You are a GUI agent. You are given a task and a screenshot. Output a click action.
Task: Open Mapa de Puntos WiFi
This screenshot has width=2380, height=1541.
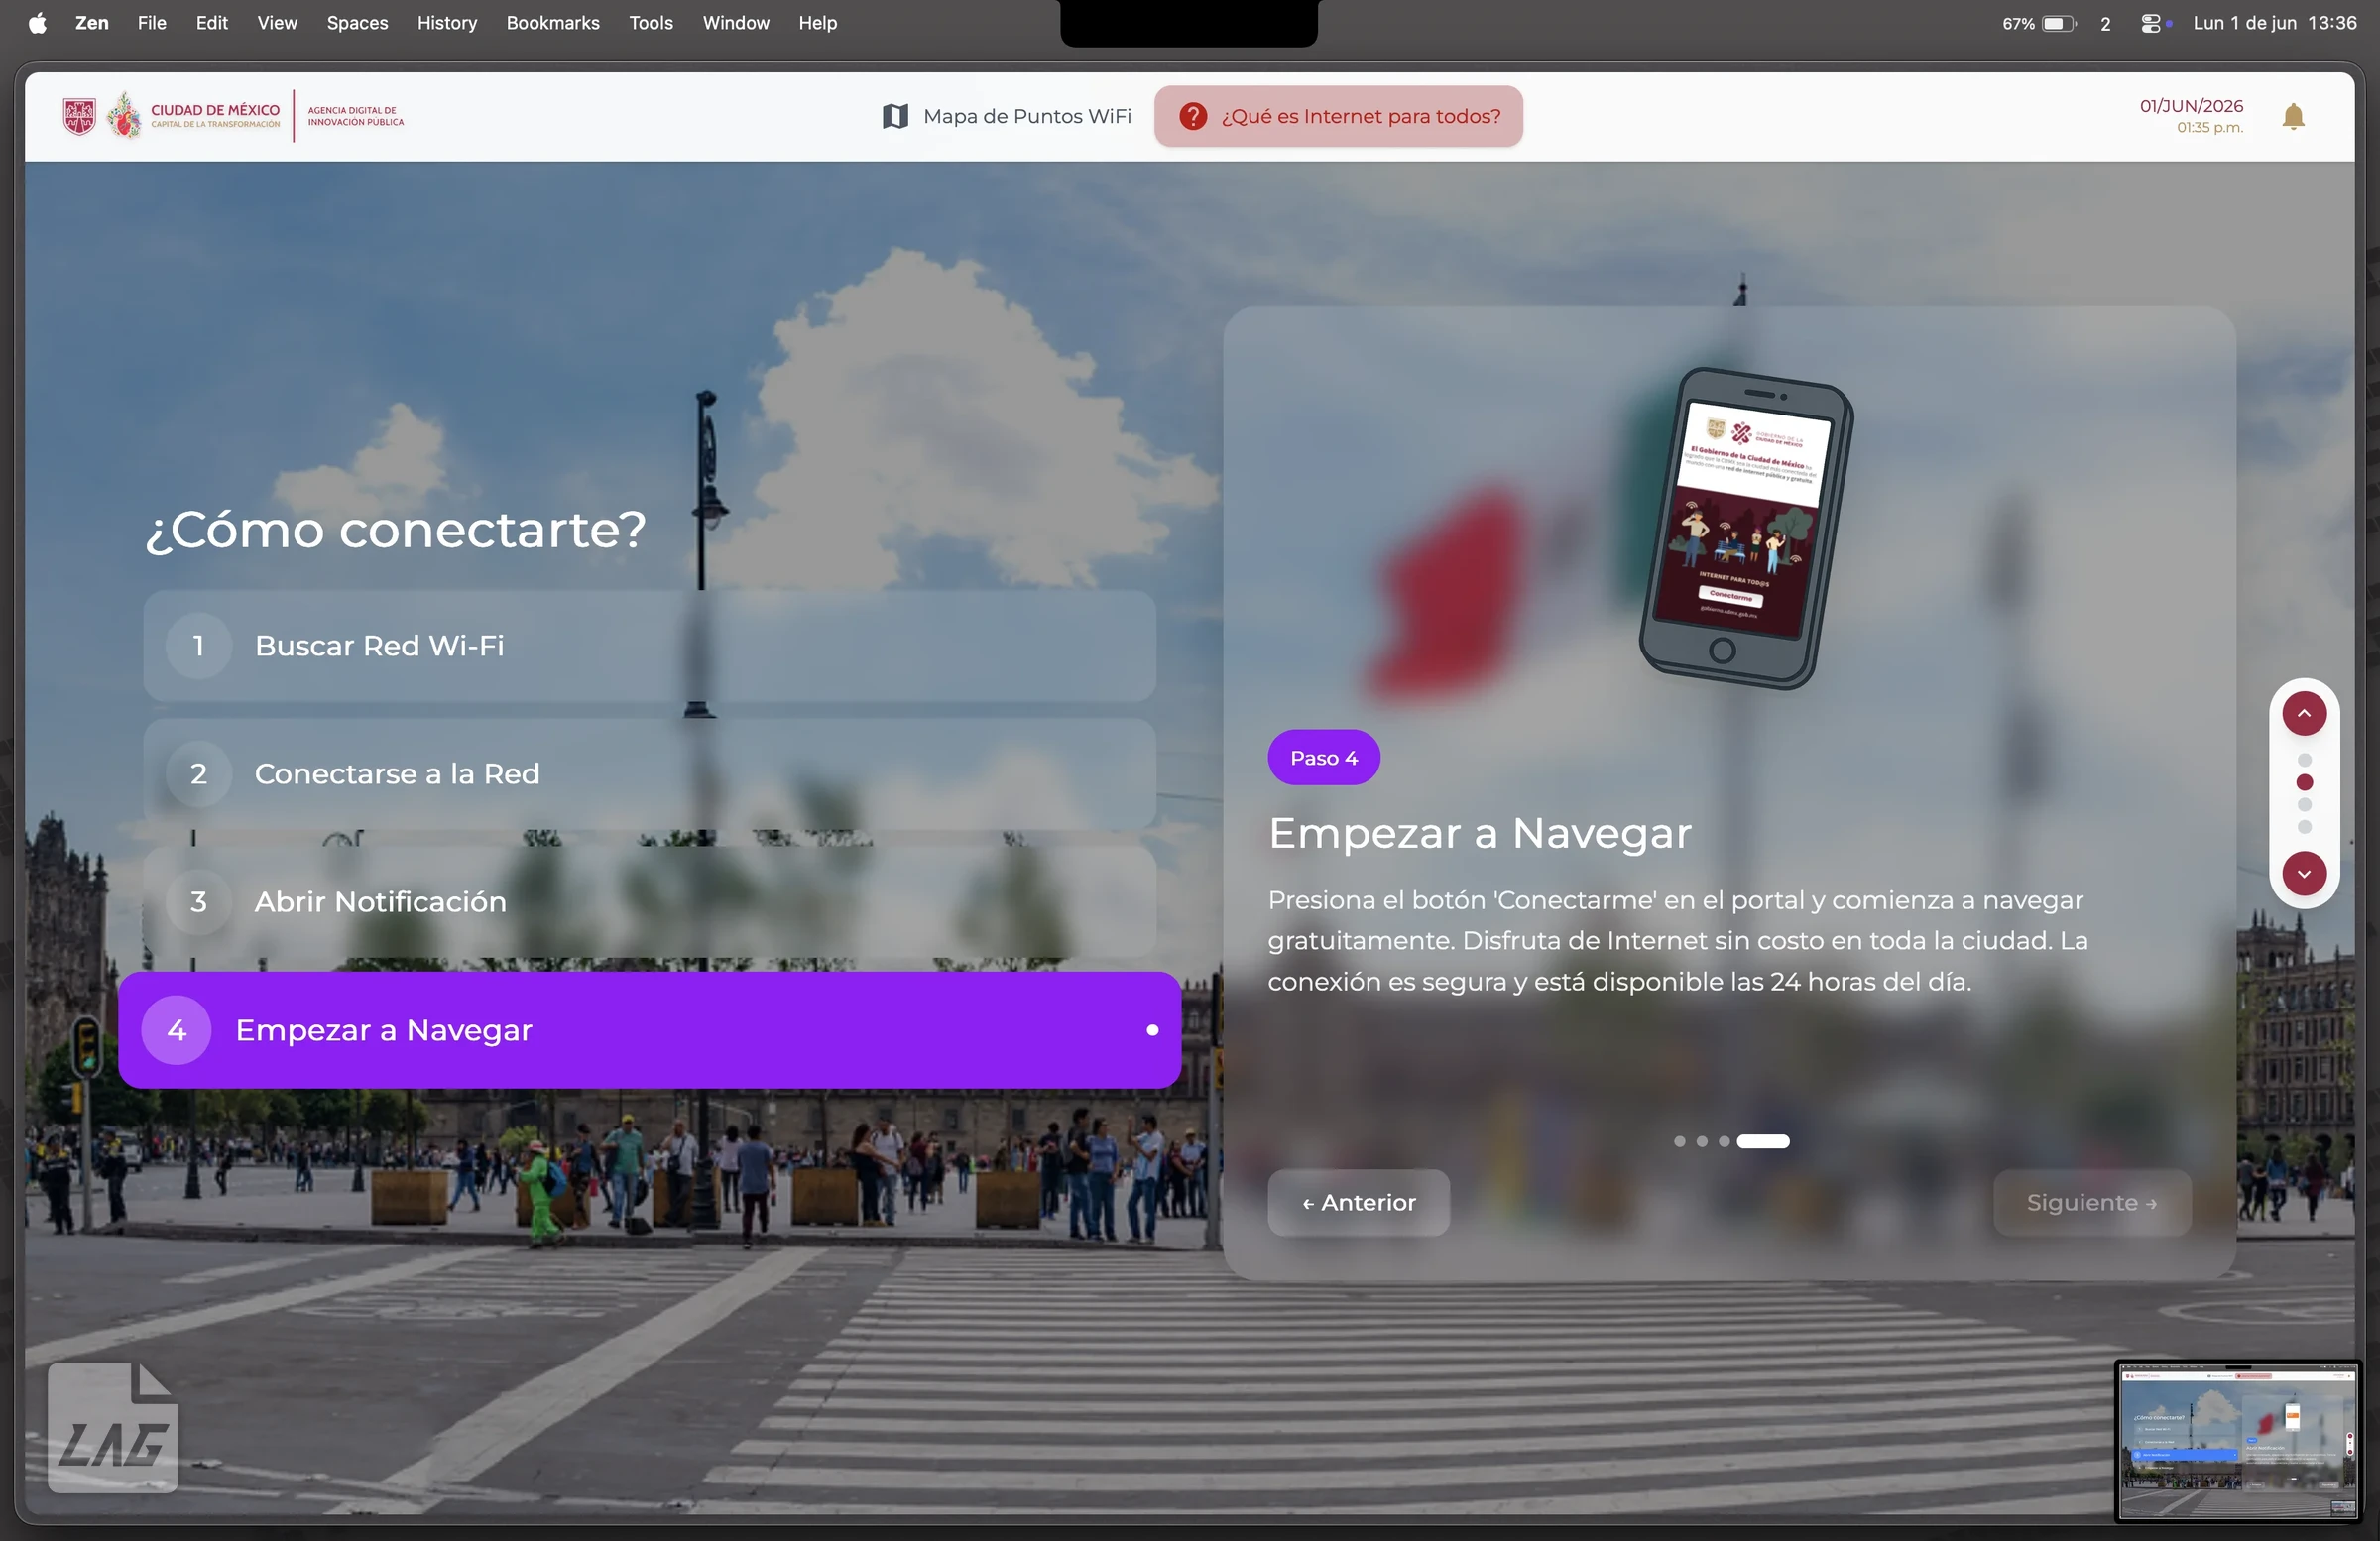(x=1006, y=117)
